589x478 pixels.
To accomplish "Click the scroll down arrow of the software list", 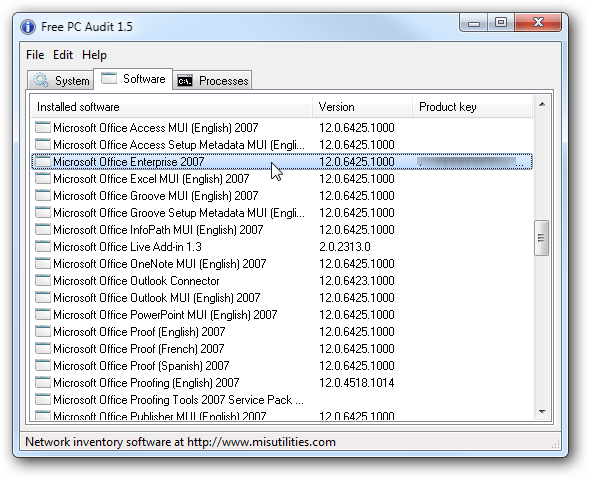I will point(542,412).
